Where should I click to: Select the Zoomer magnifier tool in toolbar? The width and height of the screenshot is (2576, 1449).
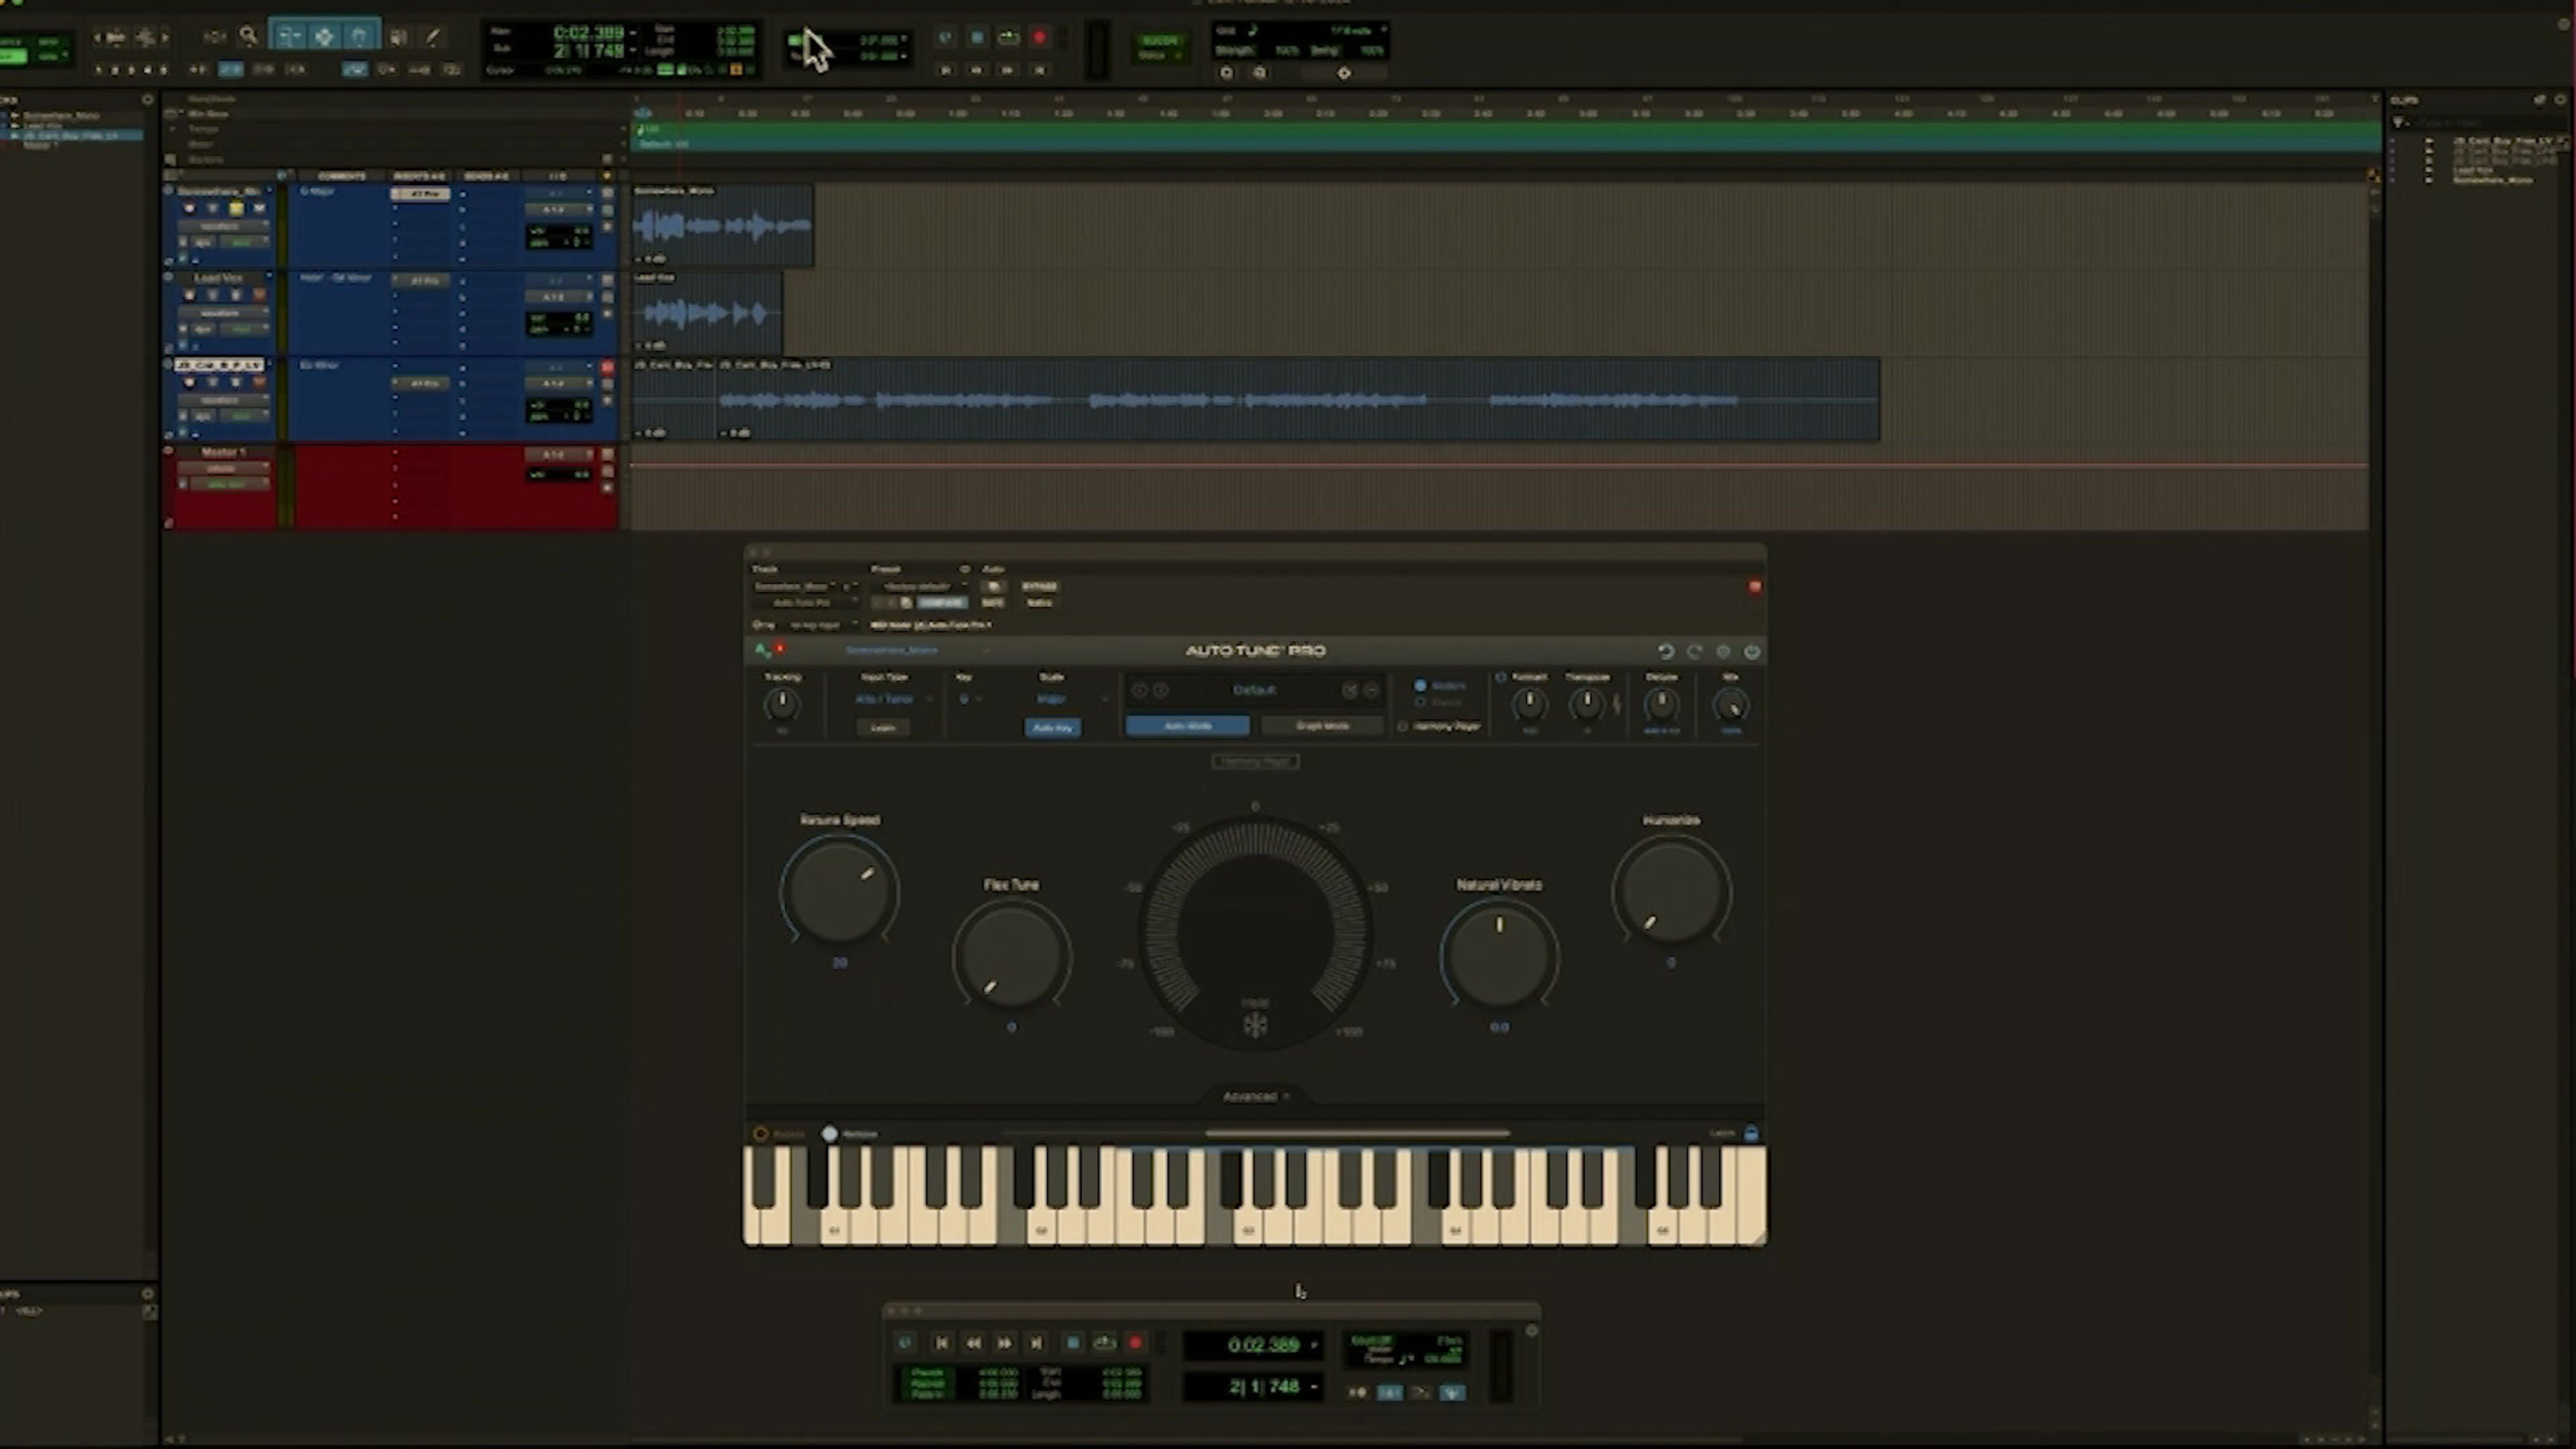[249, 37]
